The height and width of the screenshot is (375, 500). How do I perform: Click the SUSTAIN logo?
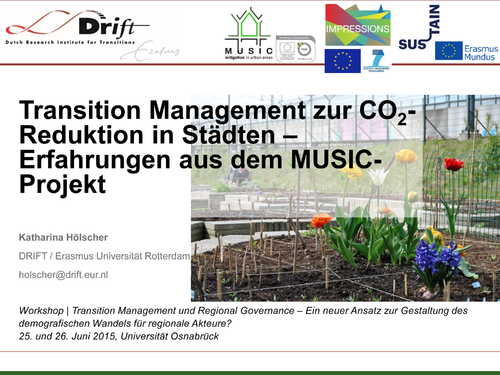click(x=419, y=27)
